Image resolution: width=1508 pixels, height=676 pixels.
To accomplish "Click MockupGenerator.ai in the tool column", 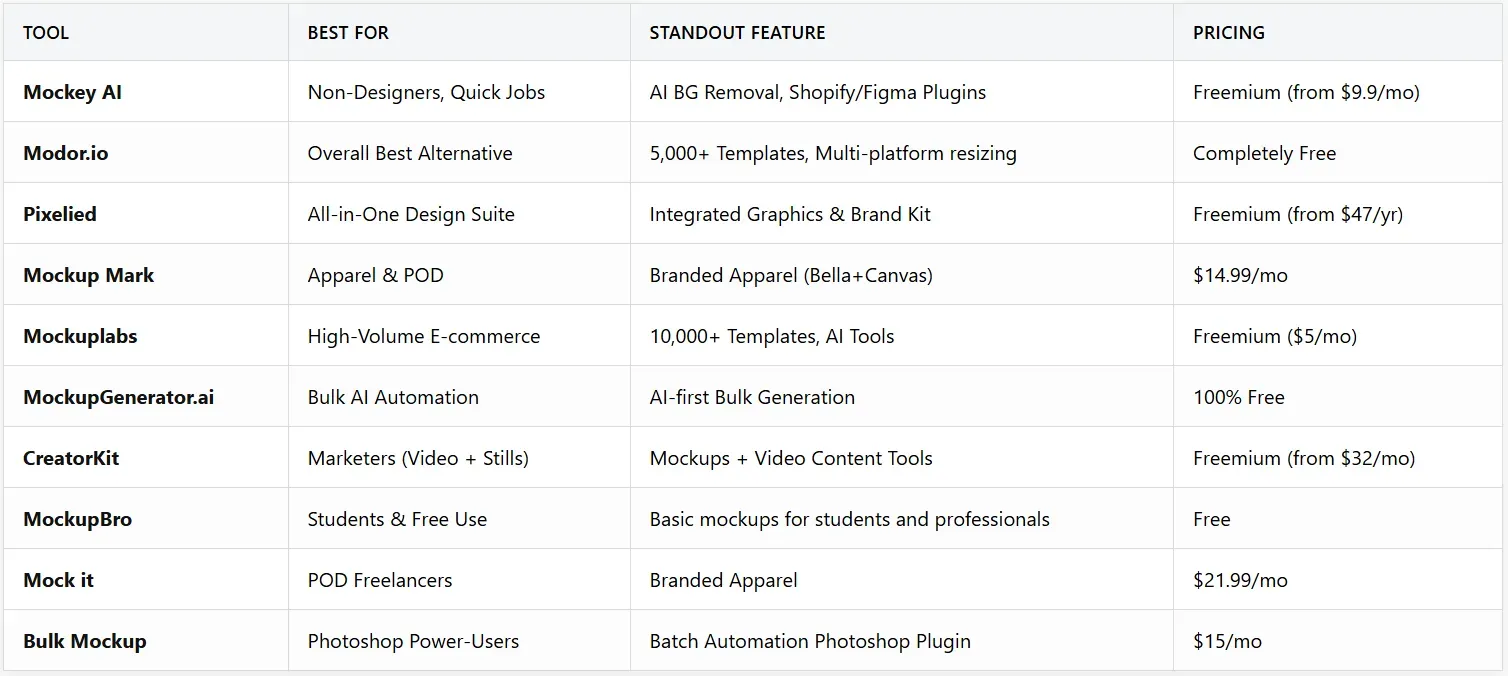I will tap(118, 397).
